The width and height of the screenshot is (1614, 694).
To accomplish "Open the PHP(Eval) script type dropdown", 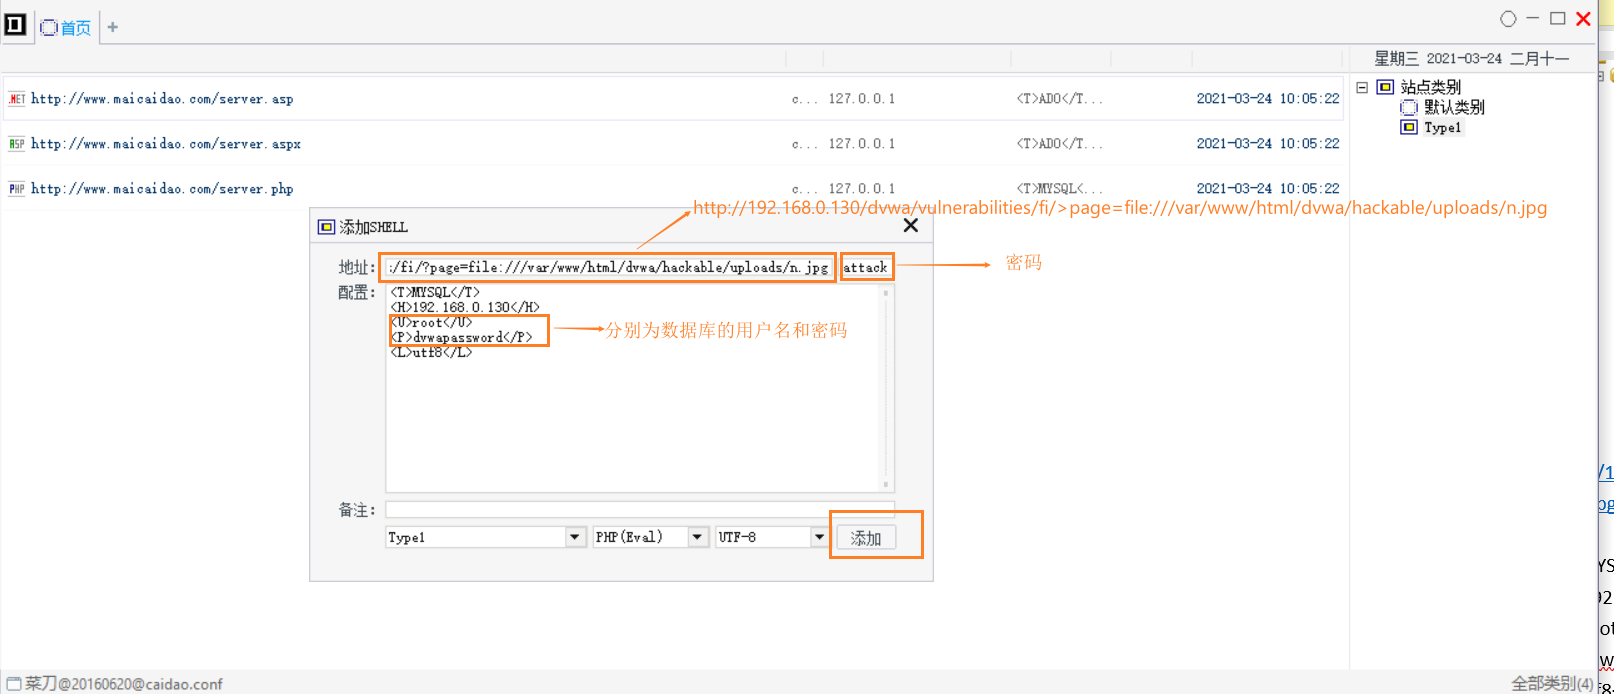I will pyautogui.click(x=697, y=537).
